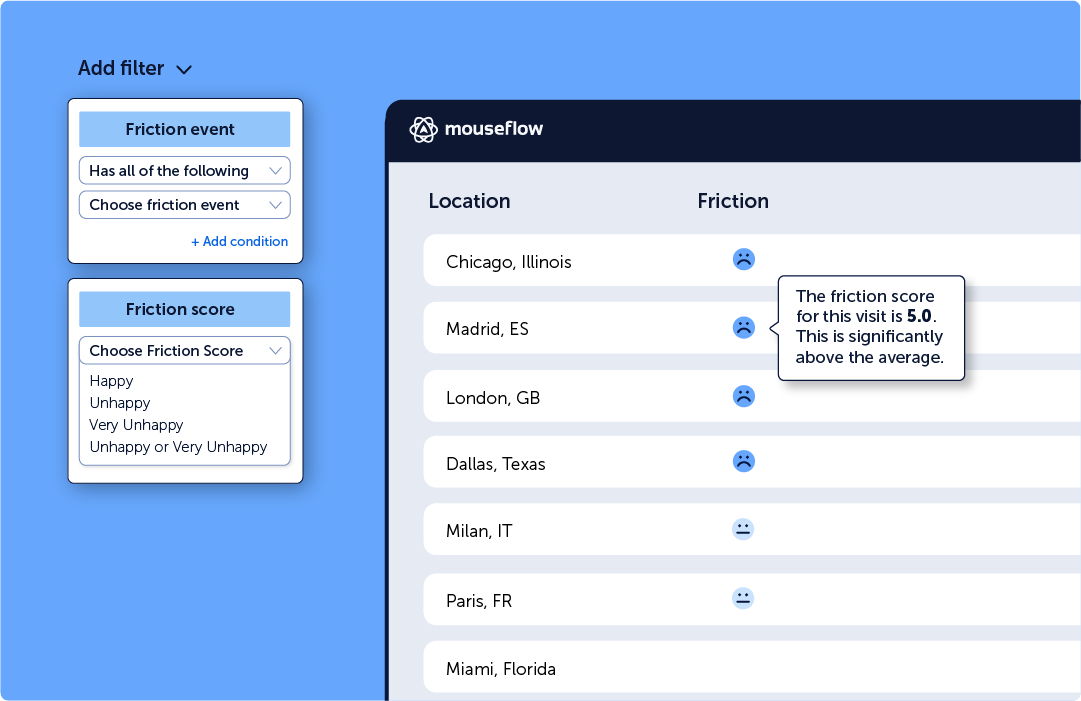1081x701 pixels.
Task: Choose 'Very Unhappy' friction score option
Action: coord(136,425)
